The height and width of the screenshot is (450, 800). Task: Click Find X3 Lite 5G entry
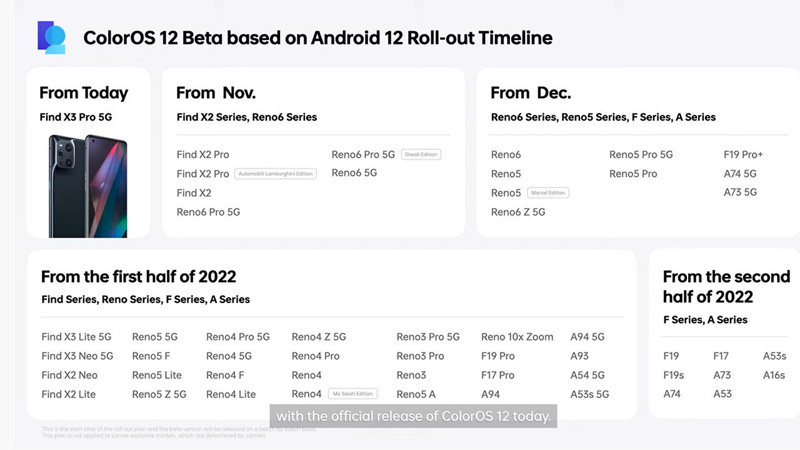coord(76,337)
